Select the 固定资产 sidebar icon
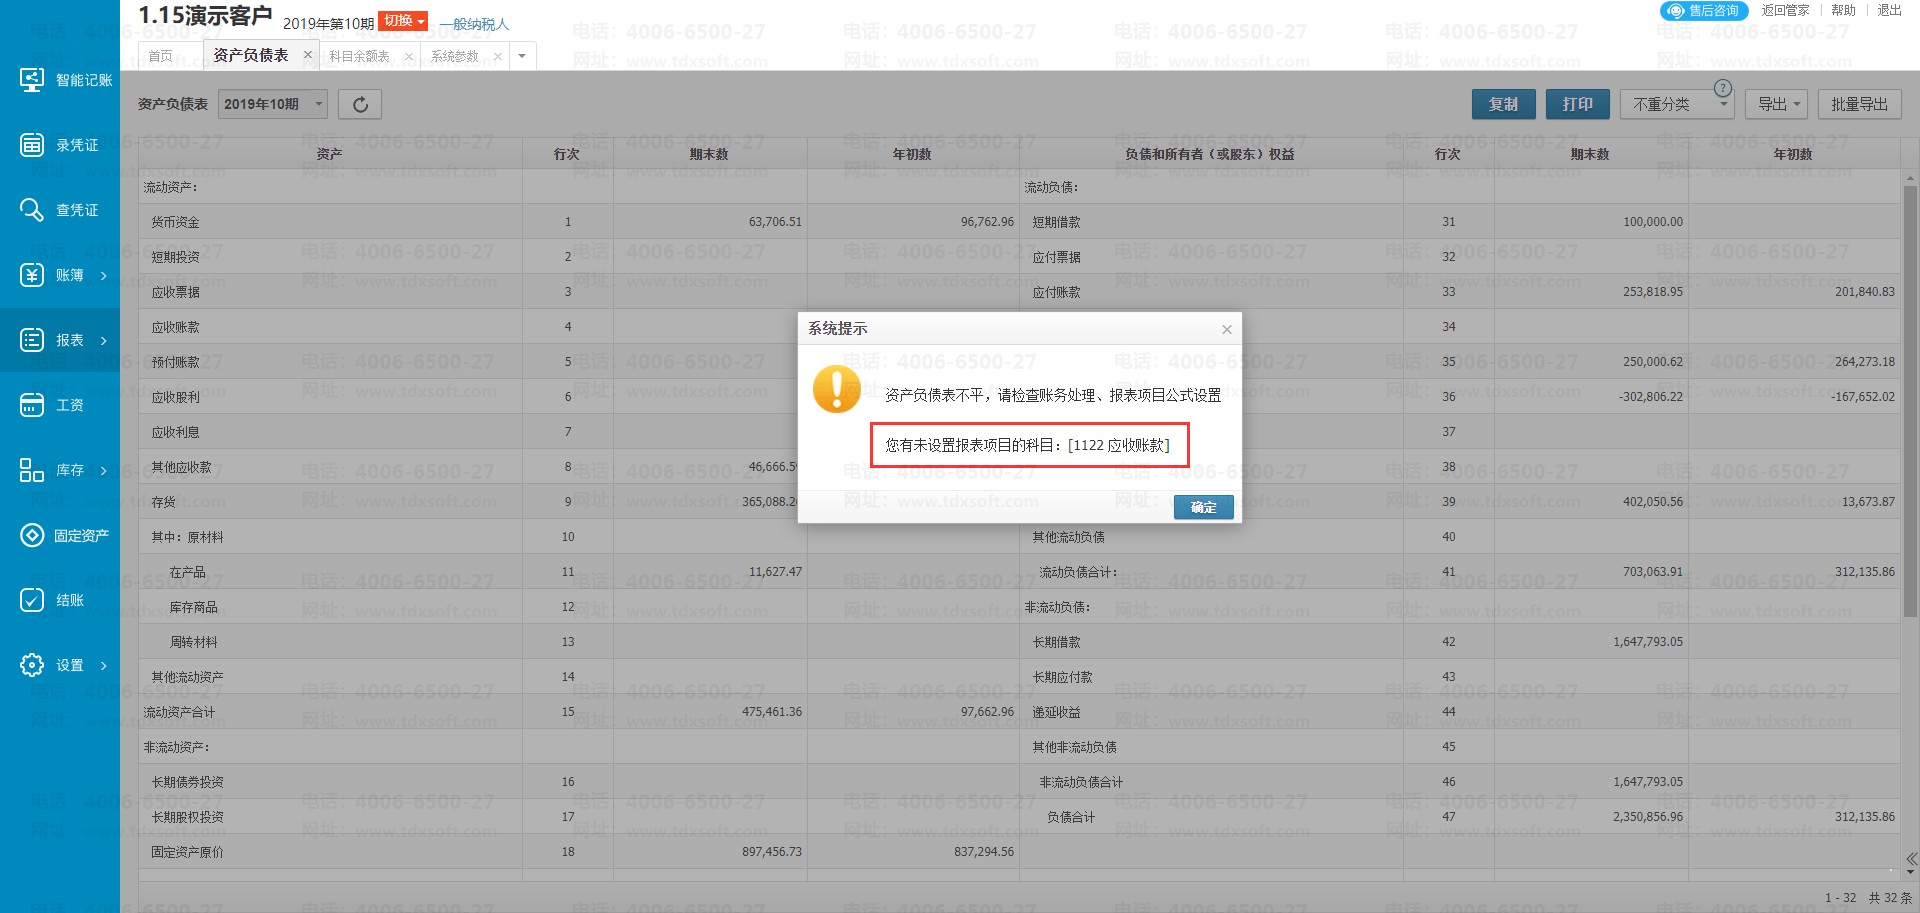1920x913 pixels. pos(32,535)
